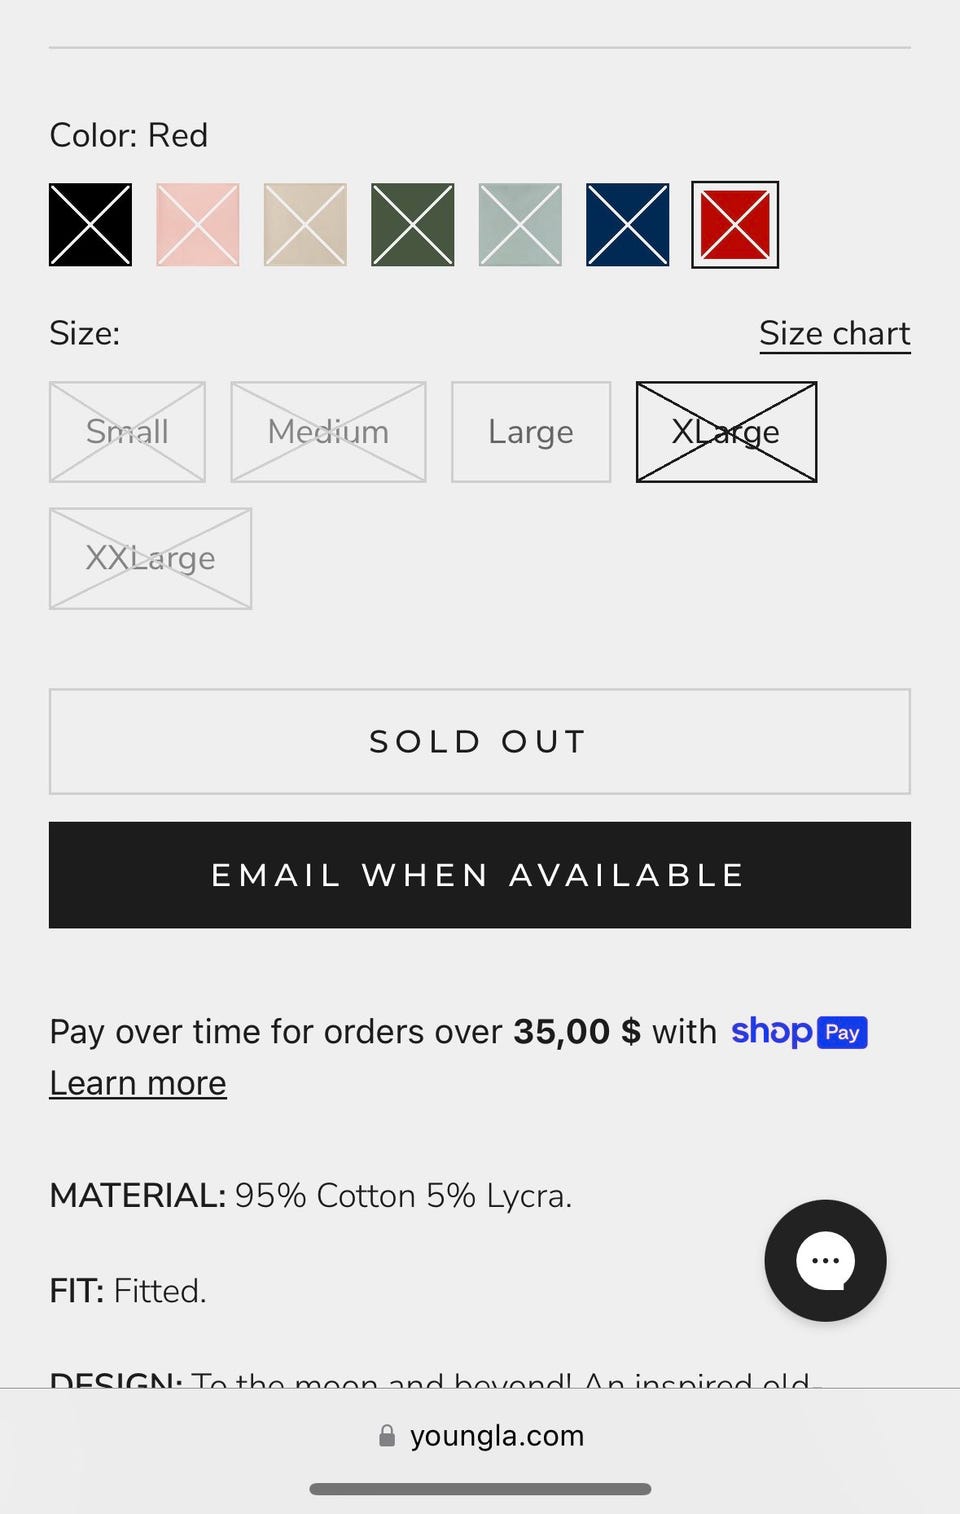Tap Email When Available button
The image size is (960, 1514).
point(480,875)
